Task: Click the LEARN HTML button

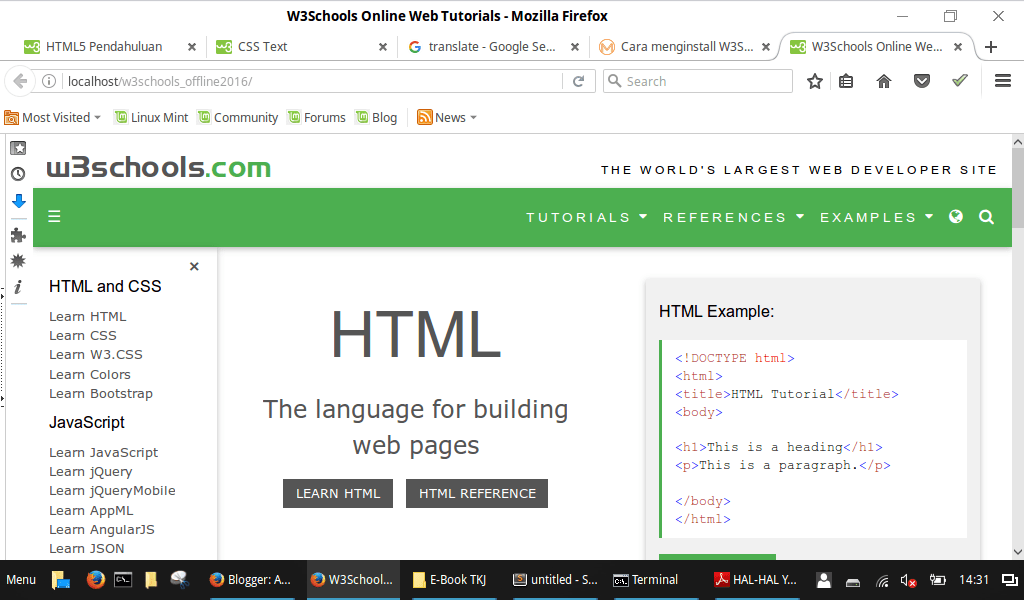Action: coord(338,494)
